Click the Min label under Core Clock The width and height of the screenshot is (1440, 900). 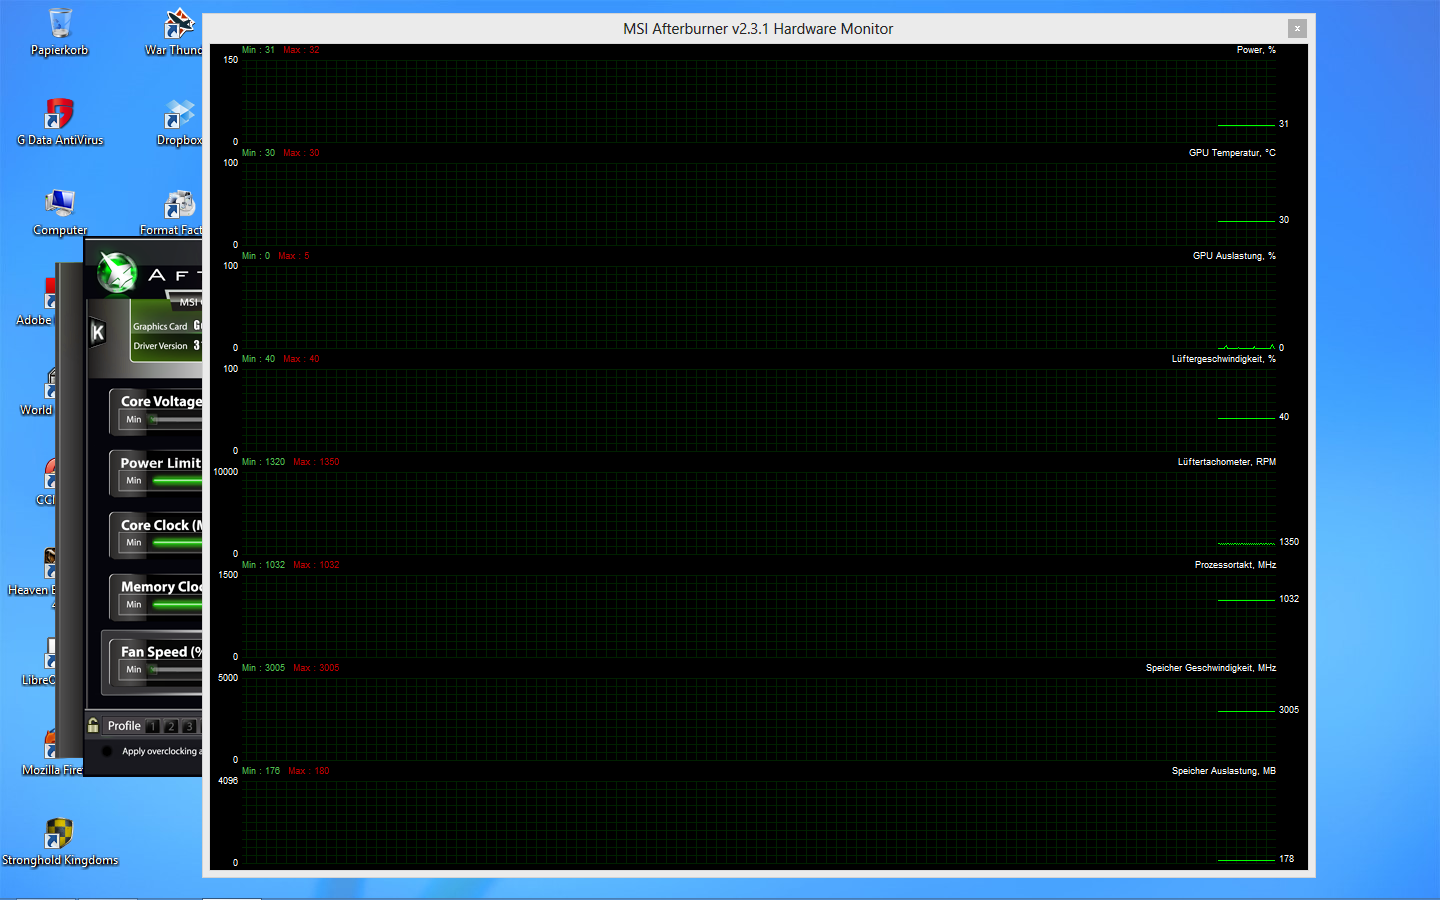tap(134, 543)
